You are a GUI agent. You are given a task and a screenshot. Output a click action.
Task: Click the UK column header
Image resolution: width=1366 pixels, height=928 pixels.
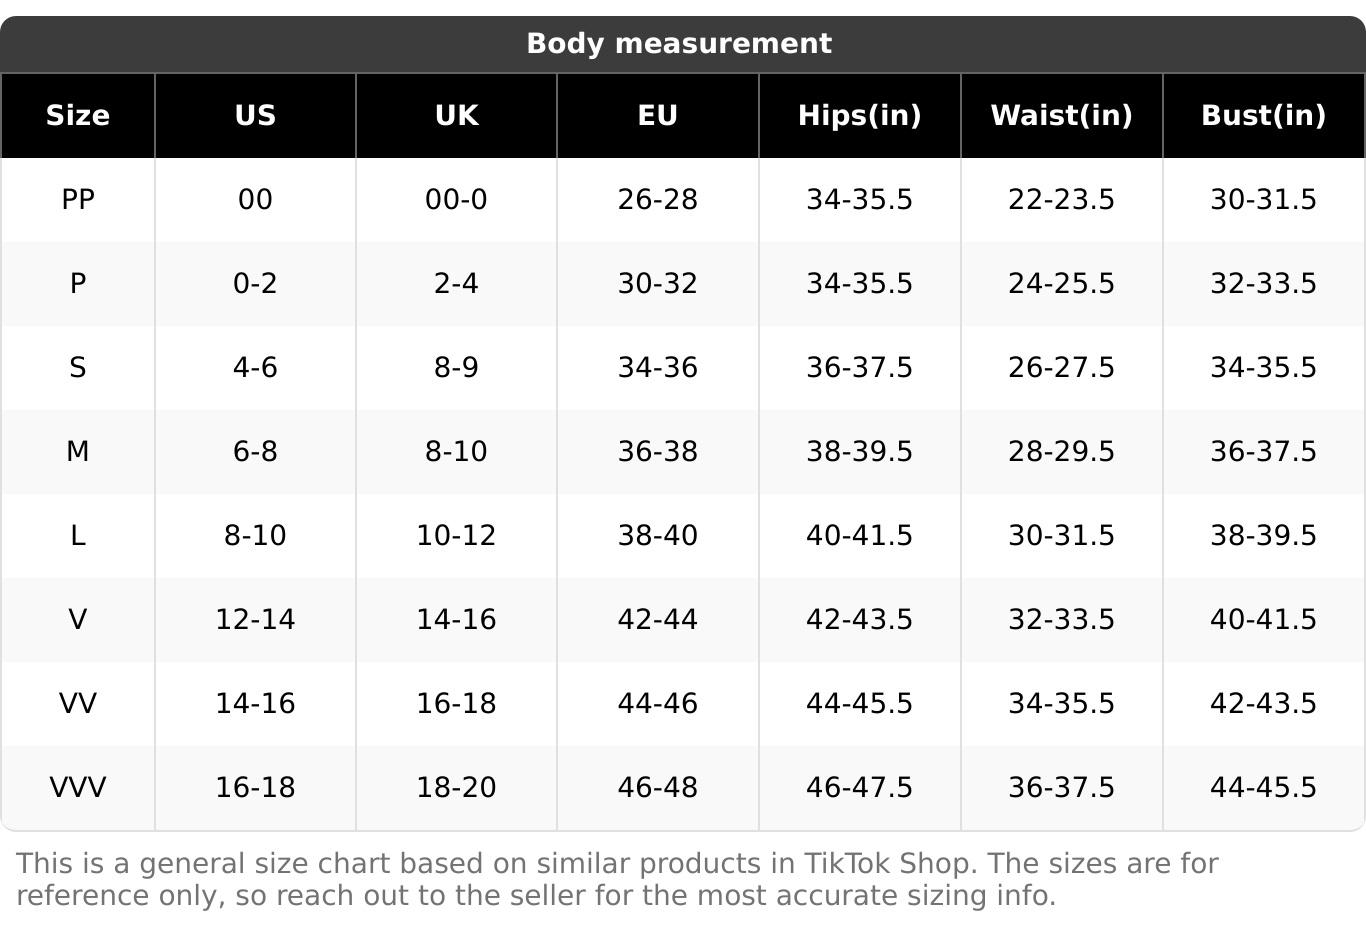click(x=456, y=116)
